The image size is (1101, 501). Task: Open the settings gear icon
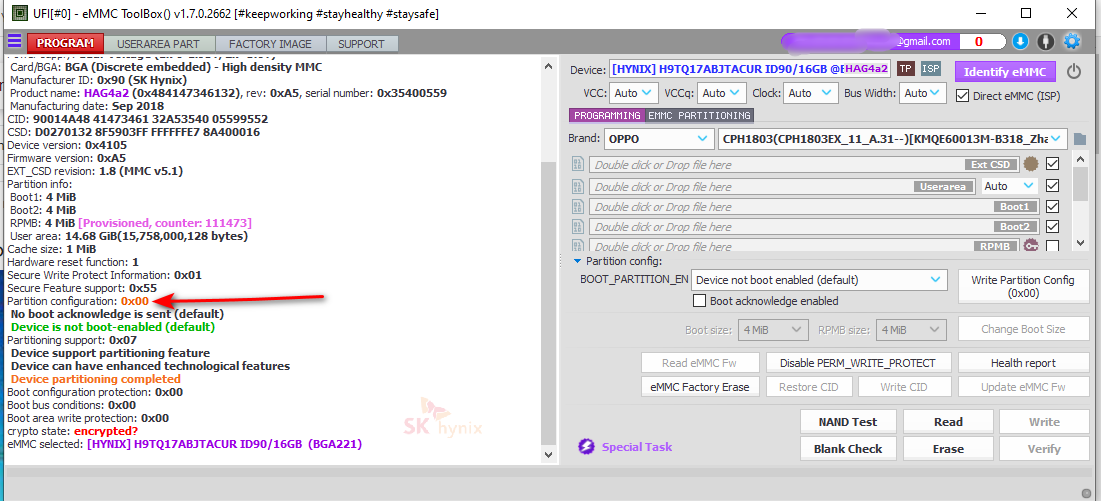tap(1072, 41)
